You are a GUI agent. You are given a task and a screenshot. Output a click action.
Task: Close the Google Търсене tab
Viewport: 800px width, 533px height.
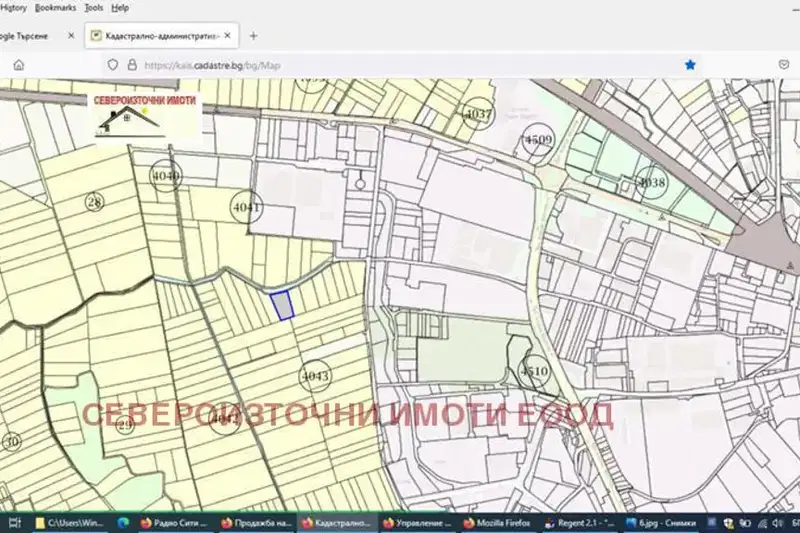(71, 36)
